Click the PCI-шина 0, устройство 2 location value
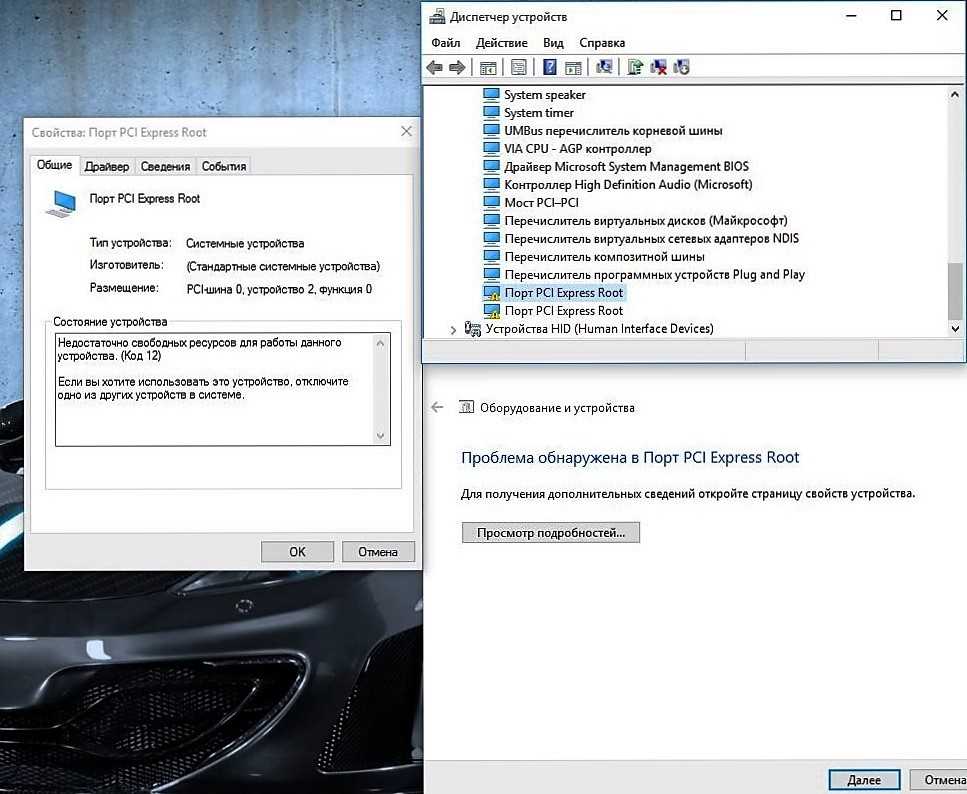 click(279, 289)
